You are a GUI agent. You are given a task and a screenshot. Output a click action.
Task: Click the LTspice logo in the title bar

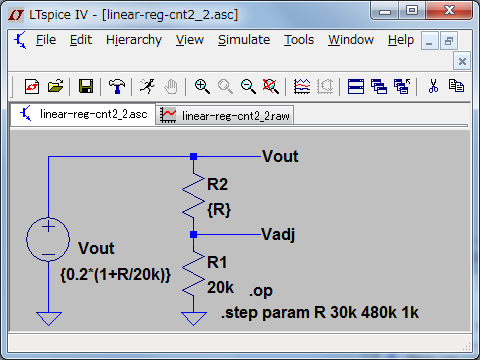tap(16, 15)
